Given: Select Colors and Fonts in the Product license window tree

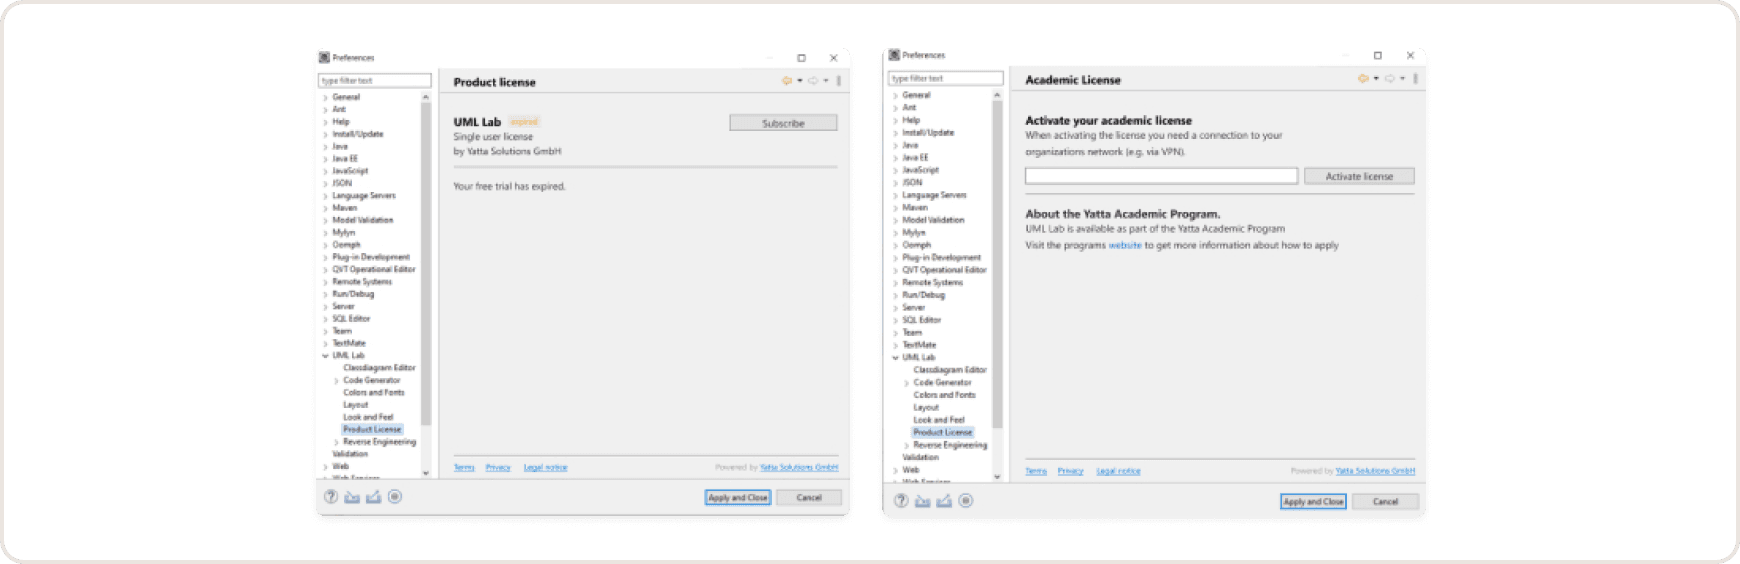Looking at the screenshot, I should click(x=374, y=393).
